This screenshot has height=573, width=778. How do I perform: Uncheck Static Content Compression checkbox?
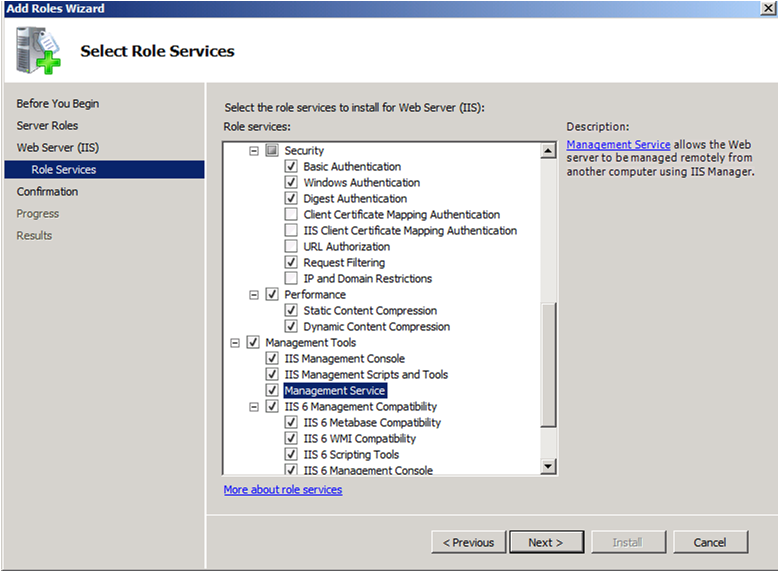point(291,310)
